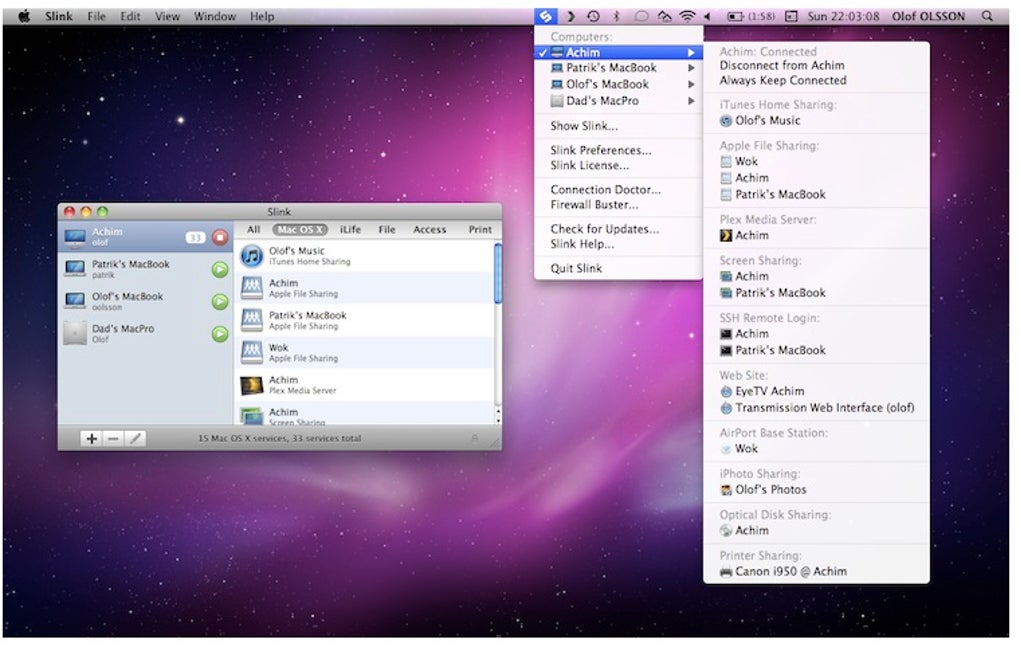
Task: Click the green connect button for Patrik's MacBook
Action: pyautogui.click(x=220, y=269)
